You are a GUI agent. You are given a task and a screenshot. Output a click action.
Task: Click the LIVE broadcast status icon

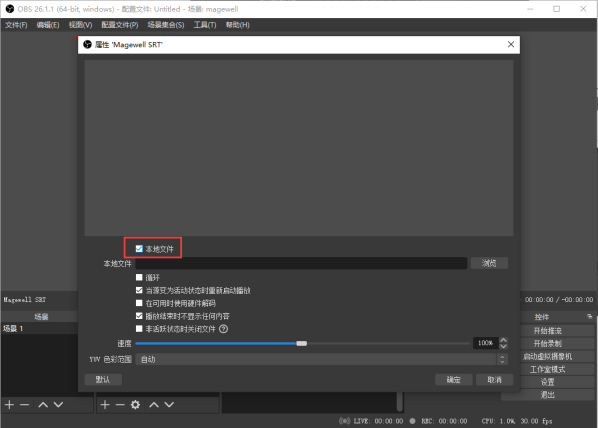pyautogui.click(x=344, y=421)
